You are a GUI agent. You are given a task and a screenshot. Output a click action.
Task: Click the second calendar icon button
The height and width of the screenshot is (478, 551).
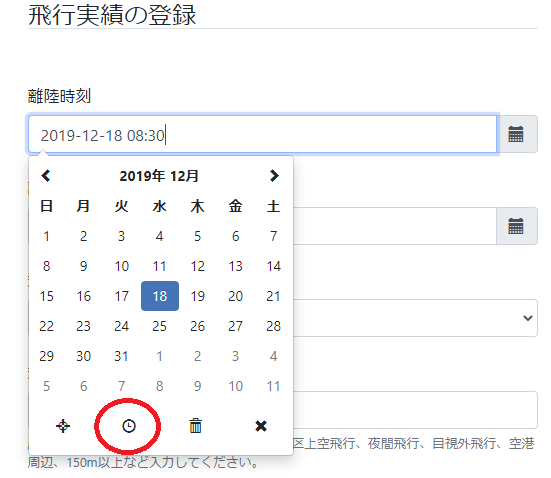point(517,226)
